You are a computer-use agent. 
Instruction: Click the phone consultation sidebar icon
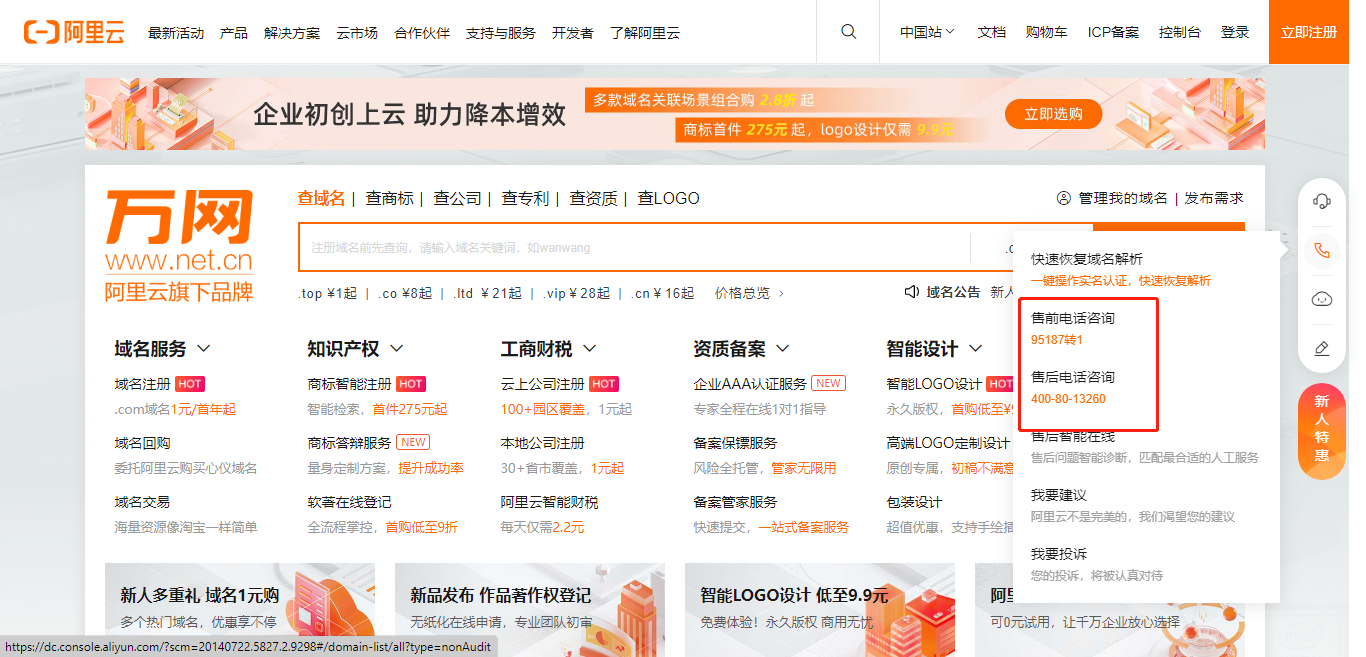tap(1321, 250)
